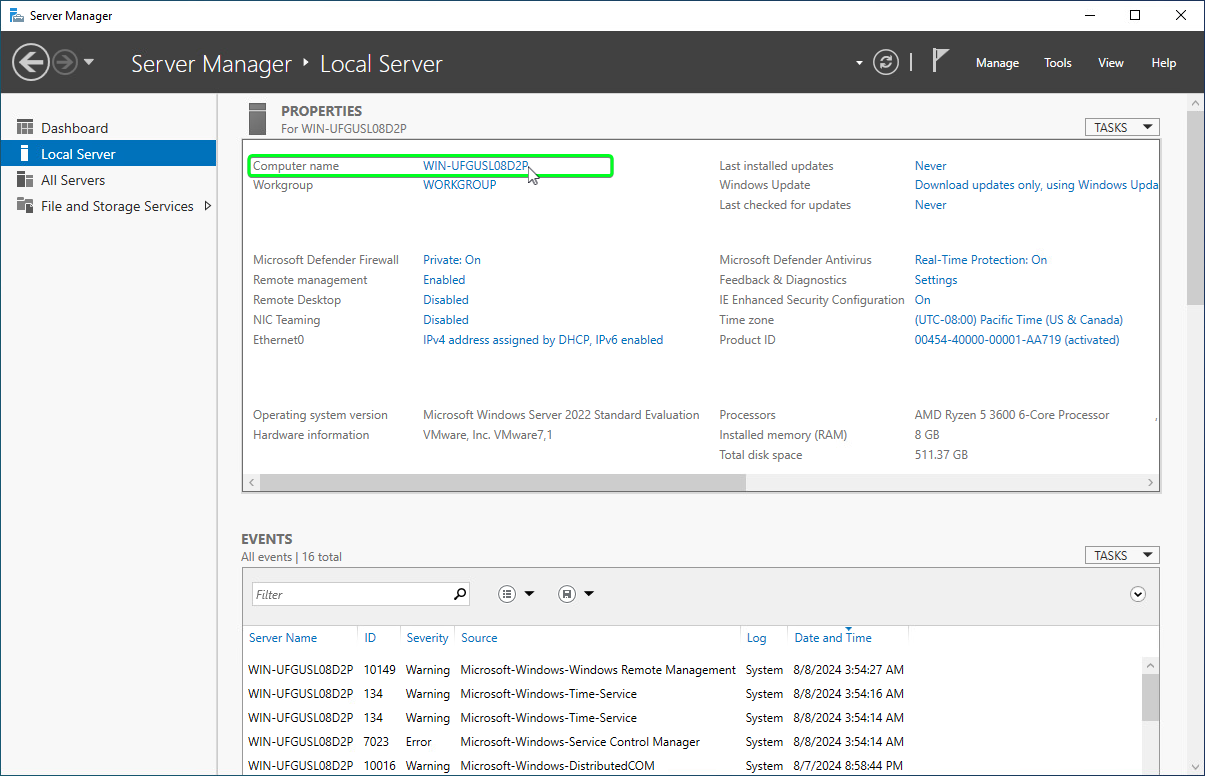The width and height of the screenshot is (1205, 776).
Task: Click the NIC Teaming 'Disabled' link
Action: [446, 320]
